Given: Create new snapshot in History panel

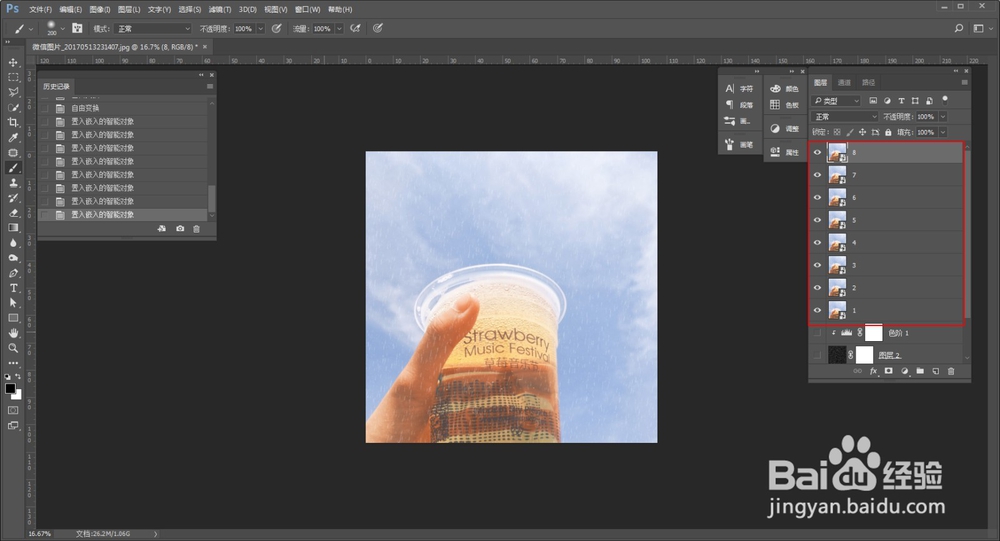Looking at the screenshot, I should click(180, 228).
